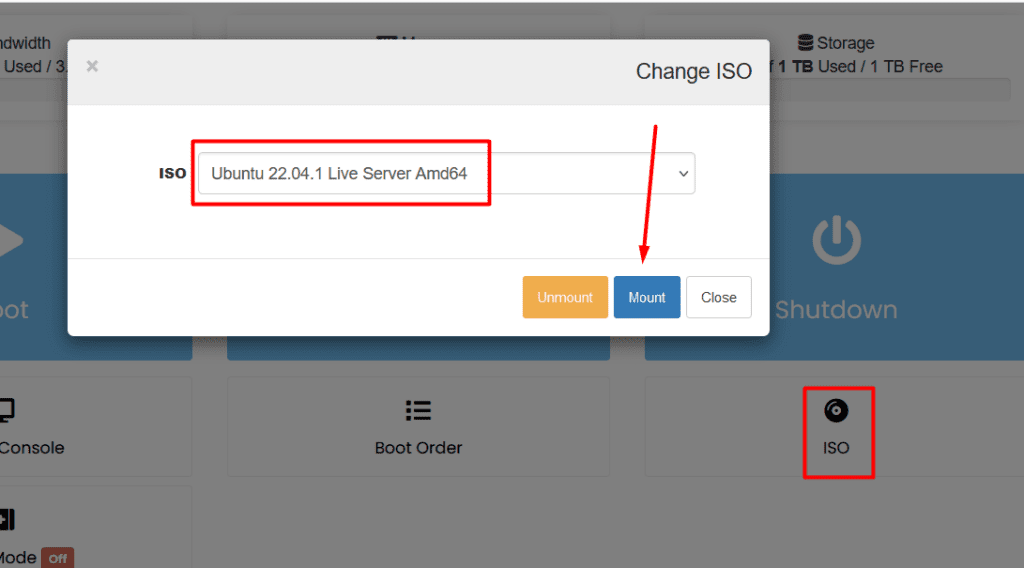1024x568 pixels.
Task: Click the dropdown chevron arrow in ISO field
Action: point(684,173)
